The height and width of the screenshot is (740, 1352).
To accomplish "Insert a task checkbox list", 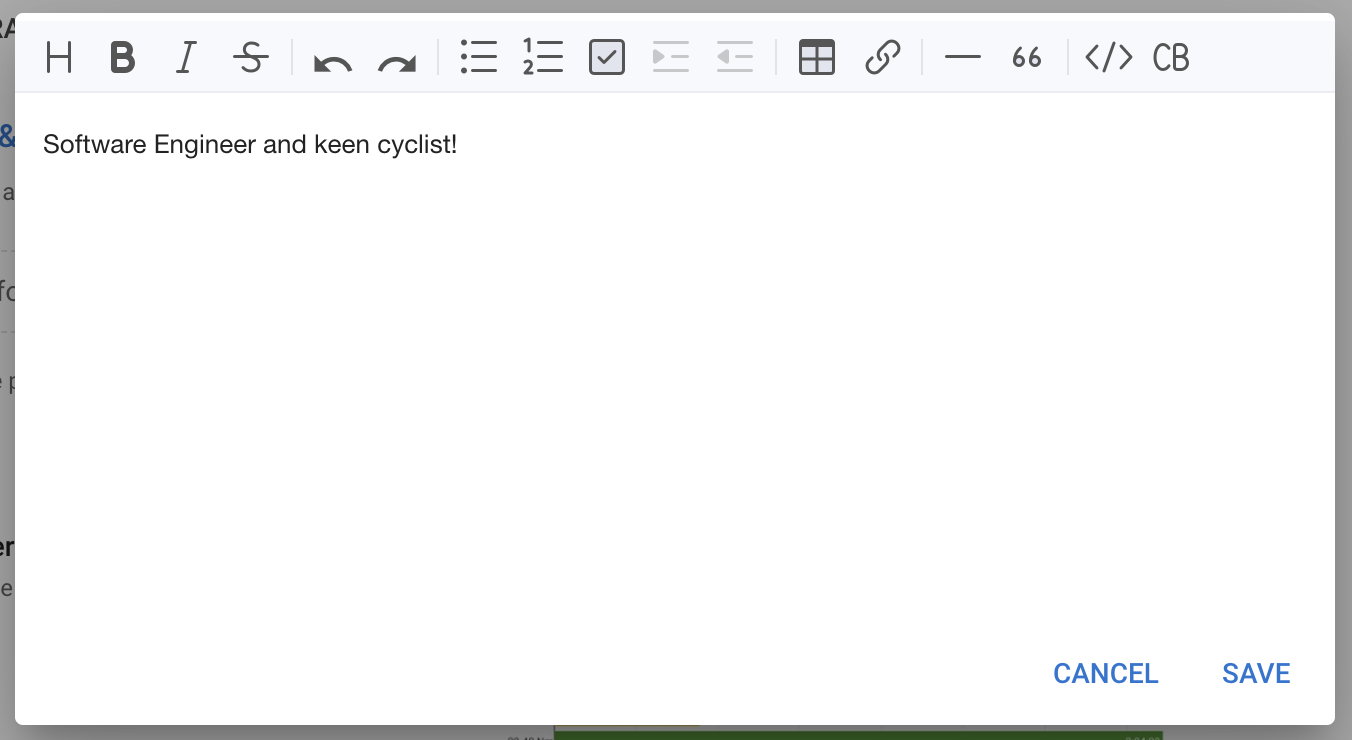I will tap(607, 58).
